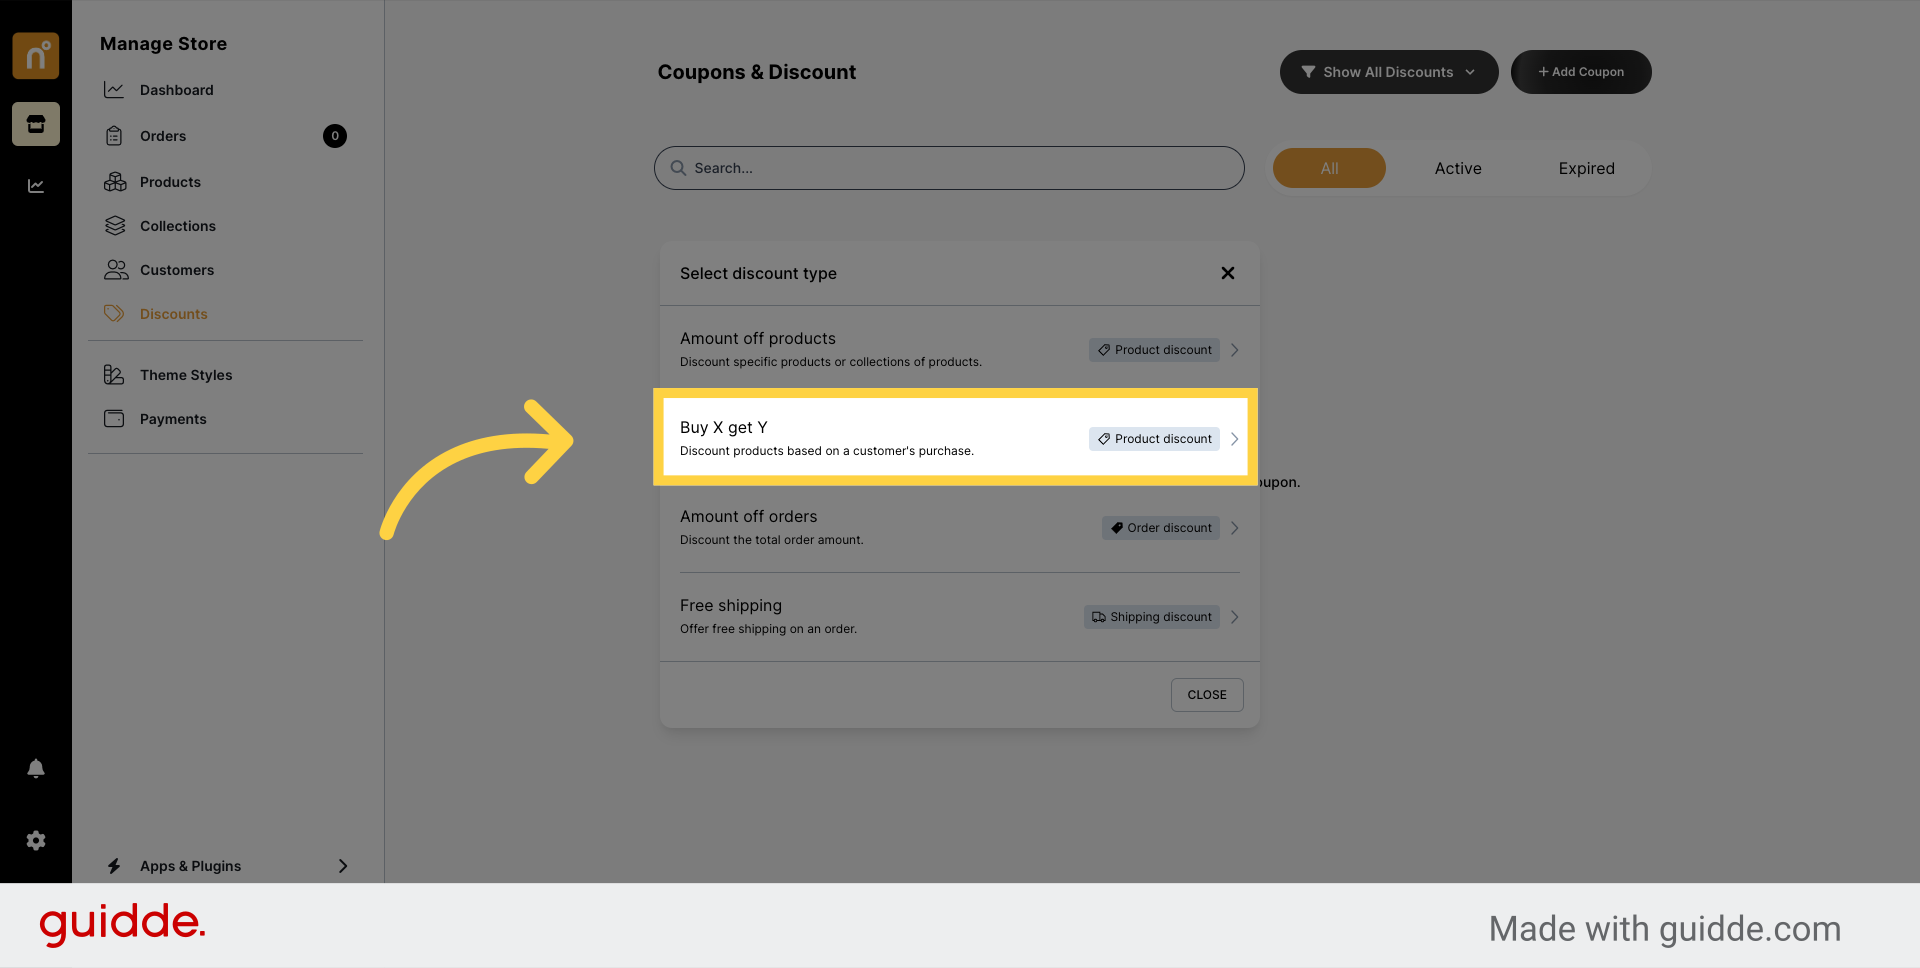Go to Orders in the sidebar

163,136
